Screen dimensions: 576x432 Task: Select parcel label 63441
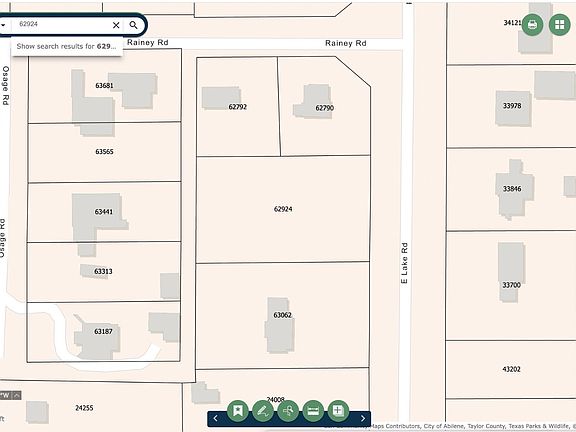point(104,212)
